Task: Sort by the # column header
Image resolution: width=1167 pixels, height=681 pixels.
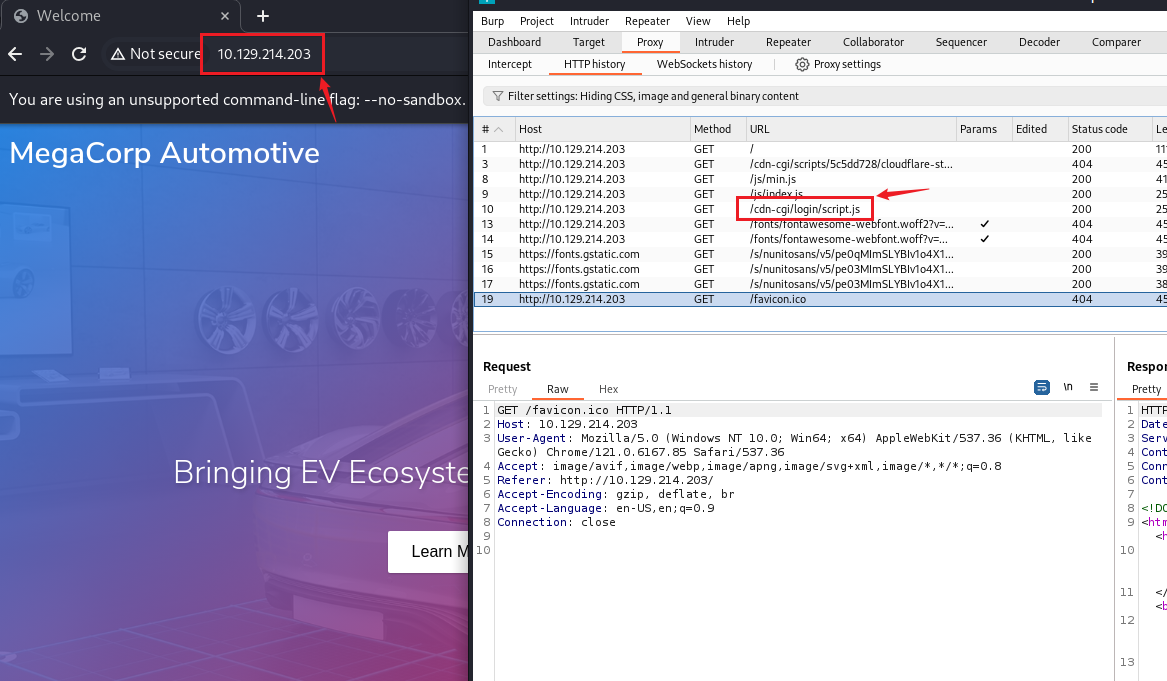Action: coord(492,130)
